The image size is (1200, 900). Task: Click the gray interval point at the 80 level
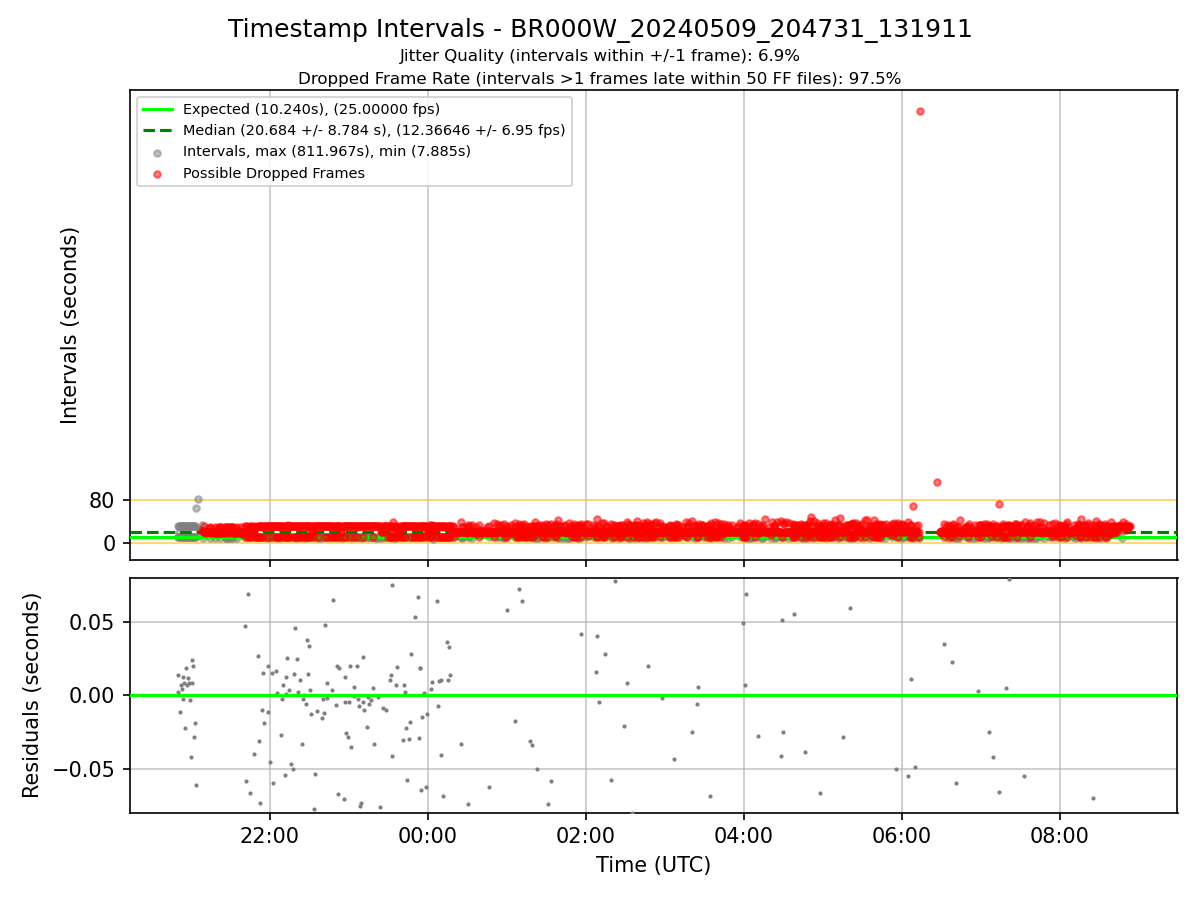(198, 499)
